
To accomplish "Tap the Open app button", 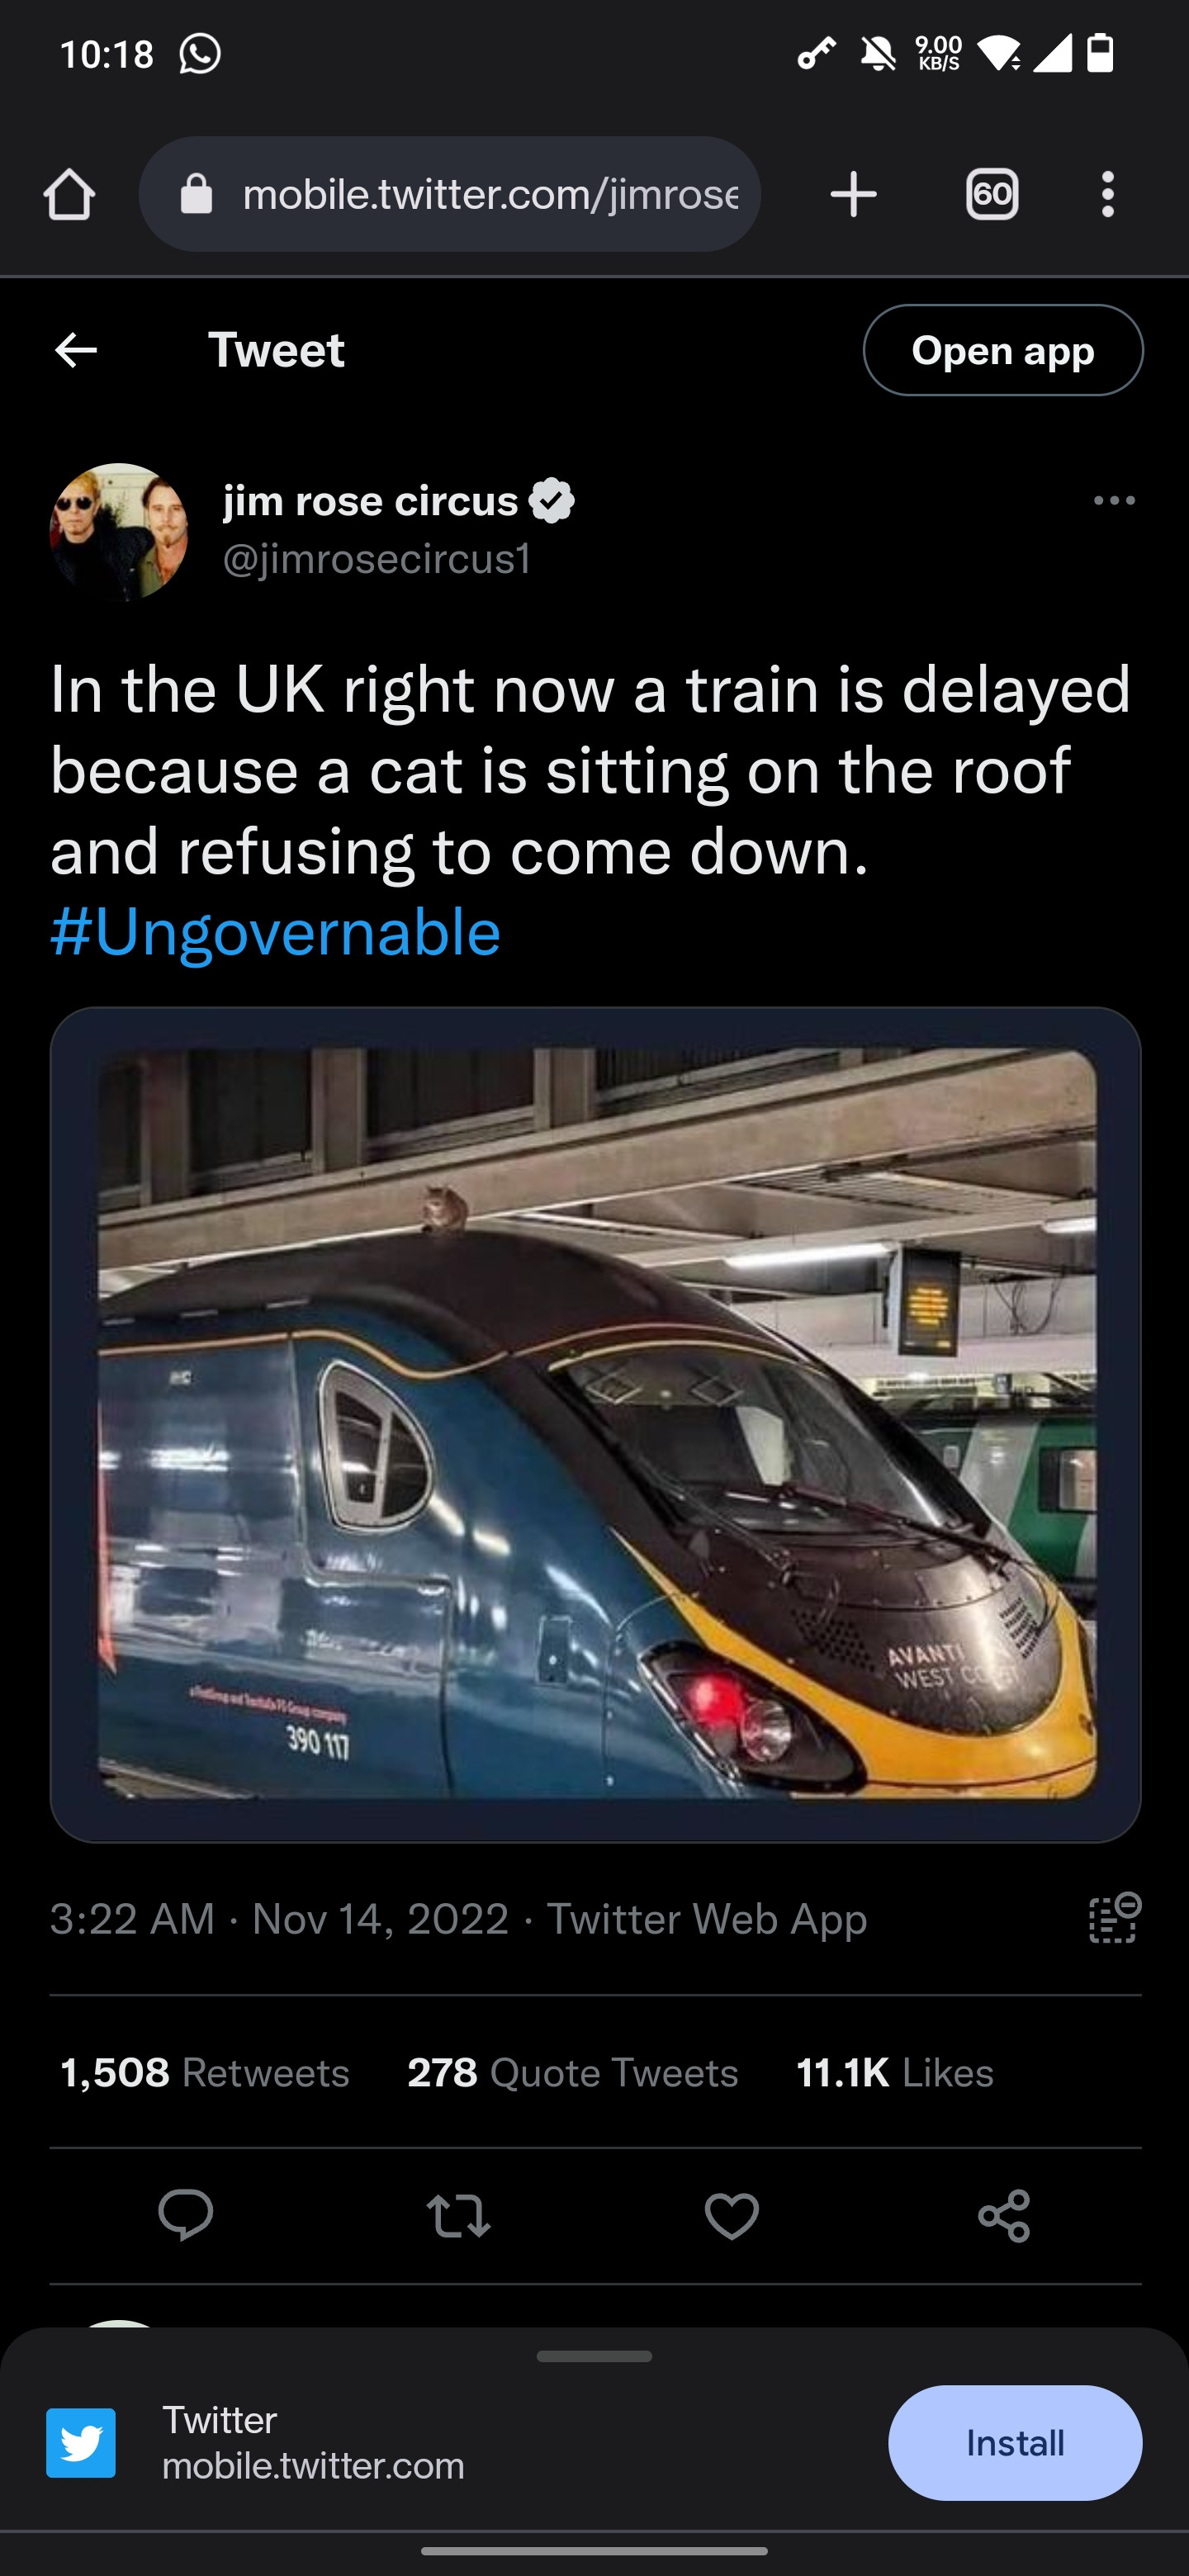I will (1003, 350).
